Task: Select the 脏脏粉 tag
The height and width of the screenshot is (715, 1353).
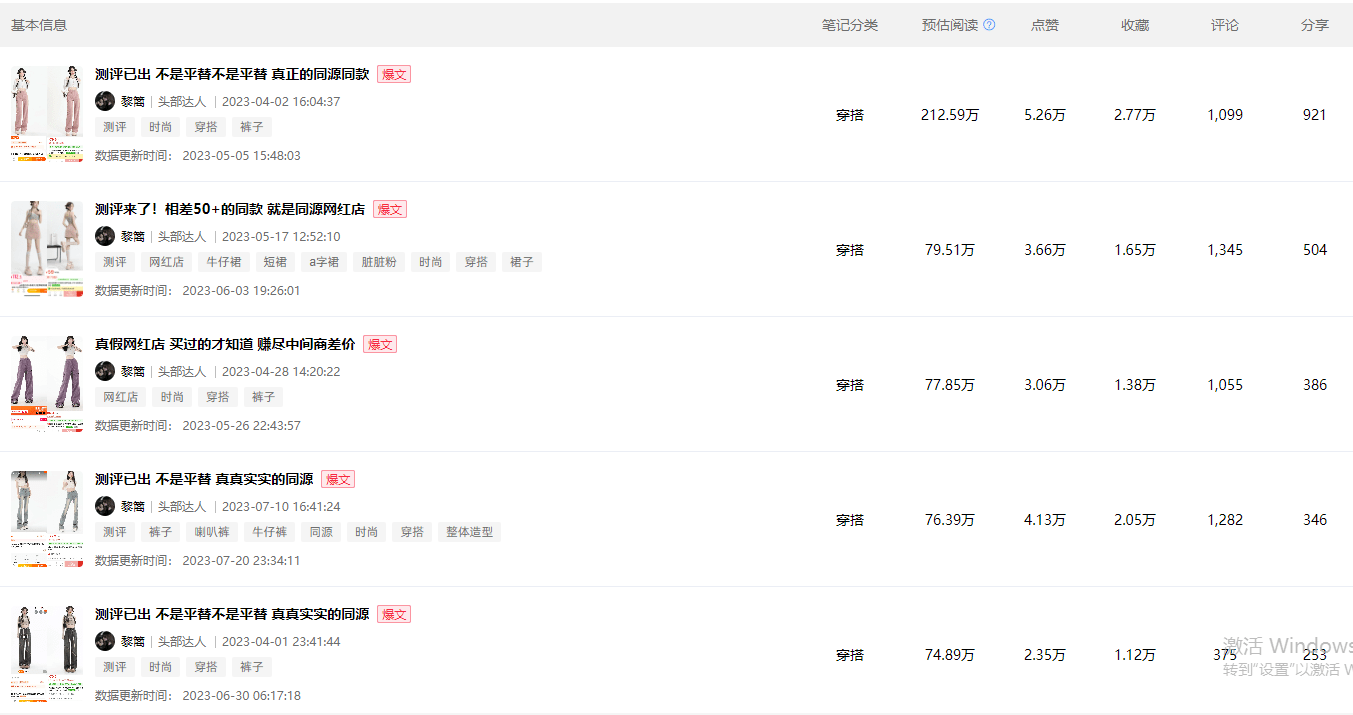Action: click(x=378, y=262)
